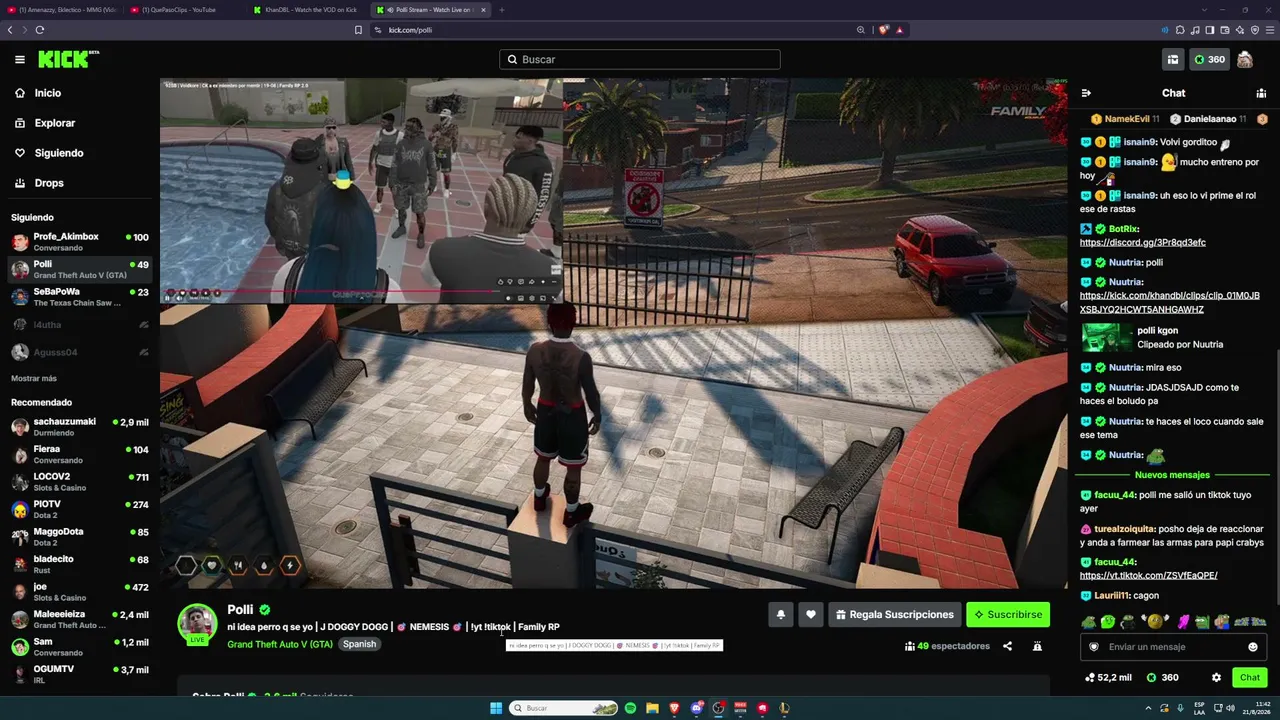This screenshot has height=720, width=1280.
Task: Click the Brave Shields icon in address bar
Action: coord(883,30)
